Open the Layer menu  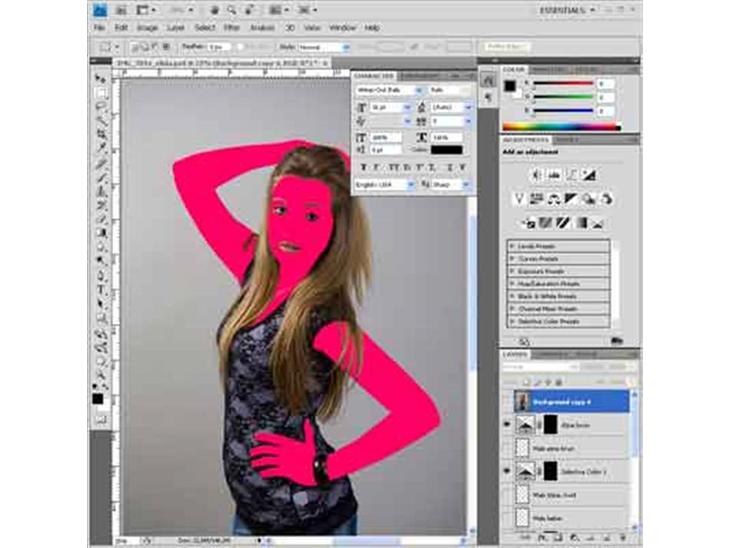point(176,28)
